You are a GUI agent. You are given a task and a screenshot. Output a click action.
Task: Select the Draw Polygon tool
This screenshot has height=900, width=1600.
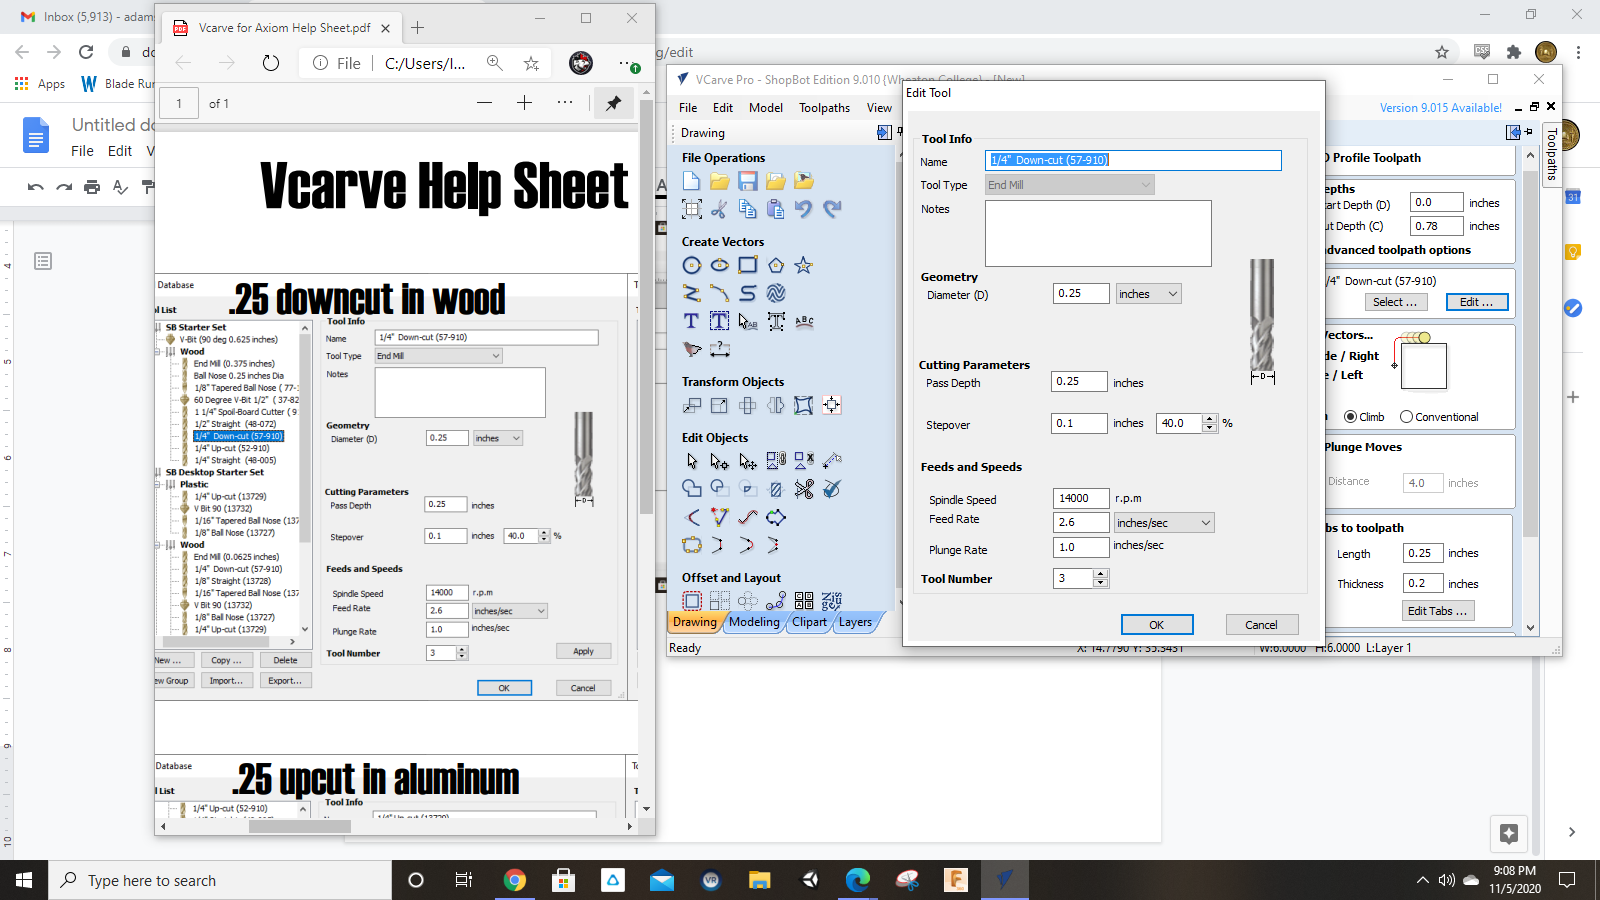(x=775, y=265)
